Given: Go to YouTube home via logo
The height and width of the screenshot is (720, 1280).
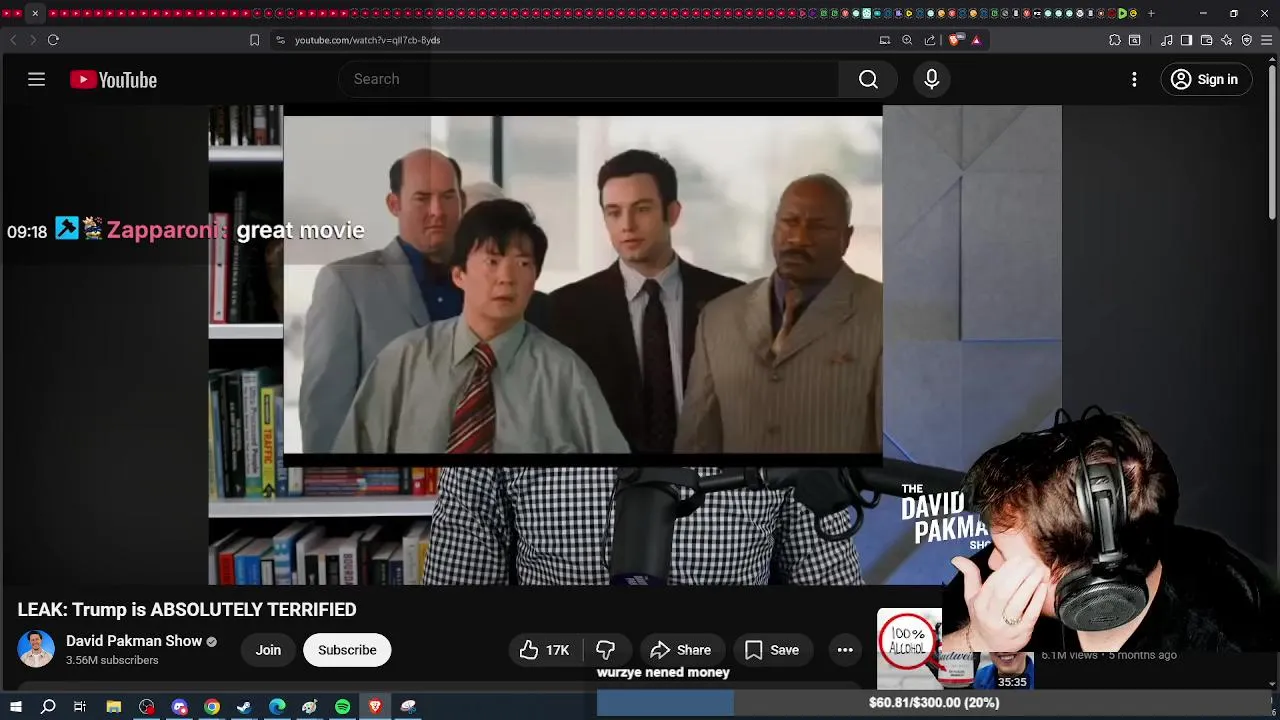Looking at the screenshot, I should tap(113, 80).
